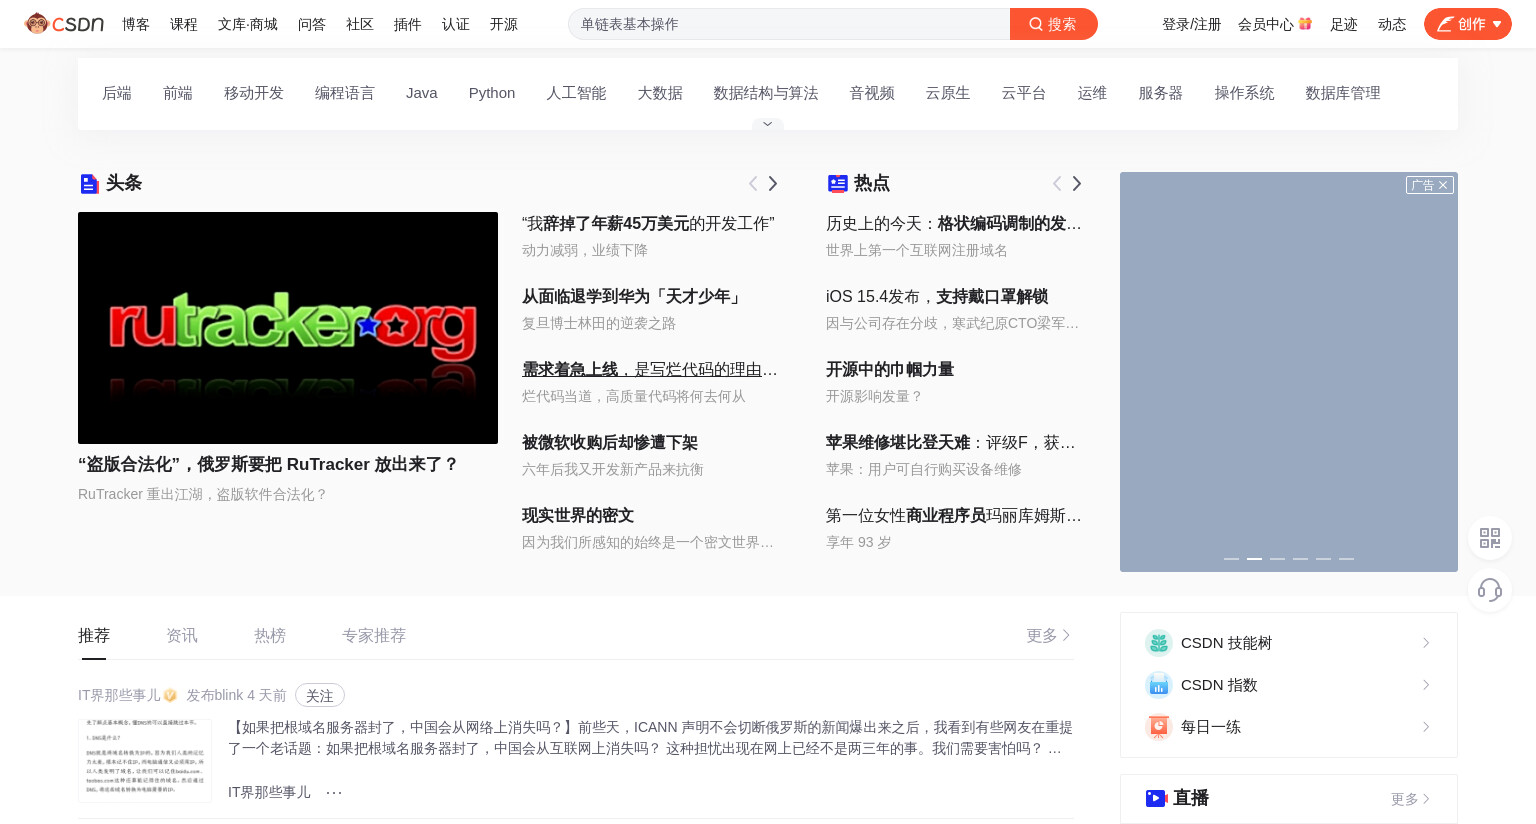
Task: Open 文库·商城 in the top navigation
Action: (248, 24)
